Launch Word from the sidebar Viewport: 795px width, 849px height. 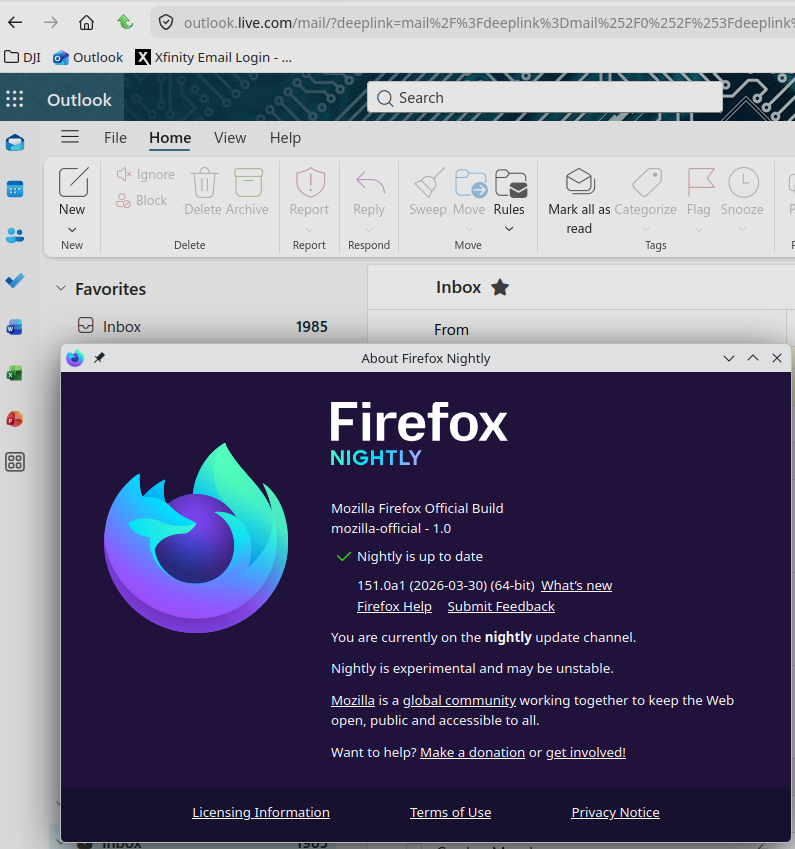(15, 327)
